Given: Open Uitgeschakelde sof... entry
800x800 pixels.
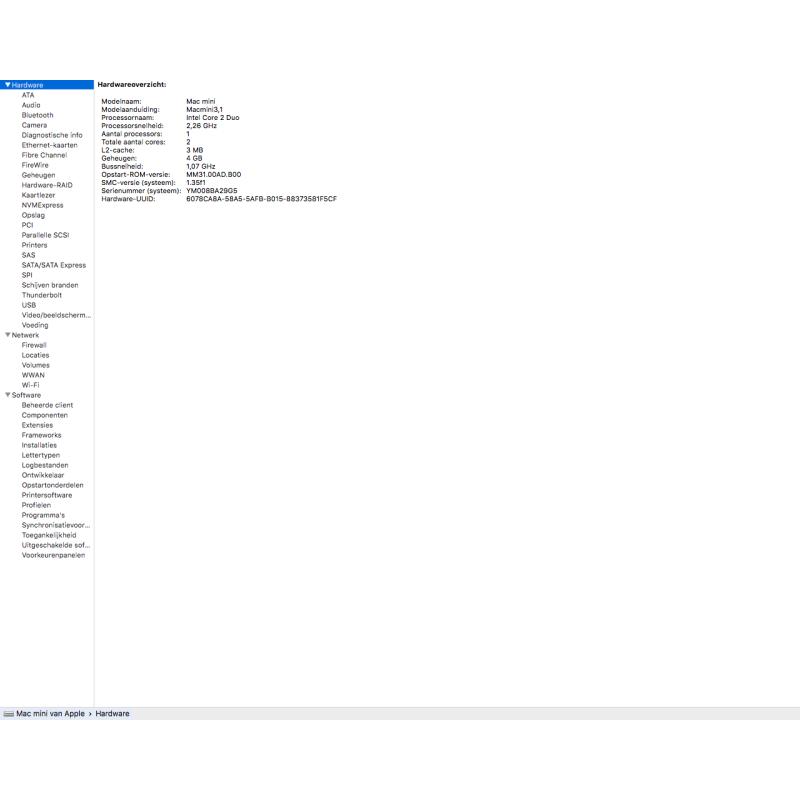Looking at the screenshot, I should (x=56, y=545).
